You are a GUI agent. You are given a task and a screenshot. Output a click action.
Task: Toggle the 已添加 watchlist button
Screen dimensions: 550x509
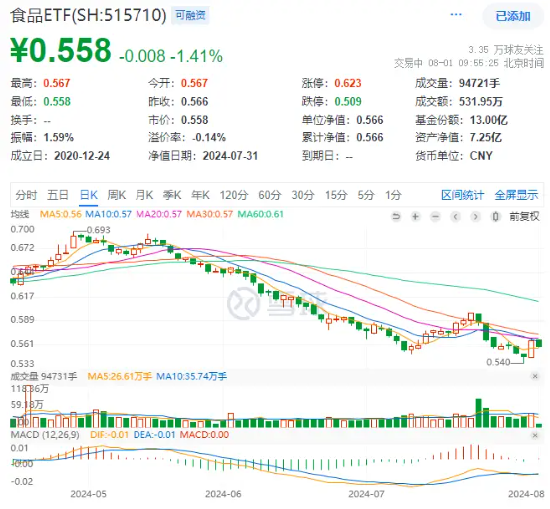click(513, 16)
